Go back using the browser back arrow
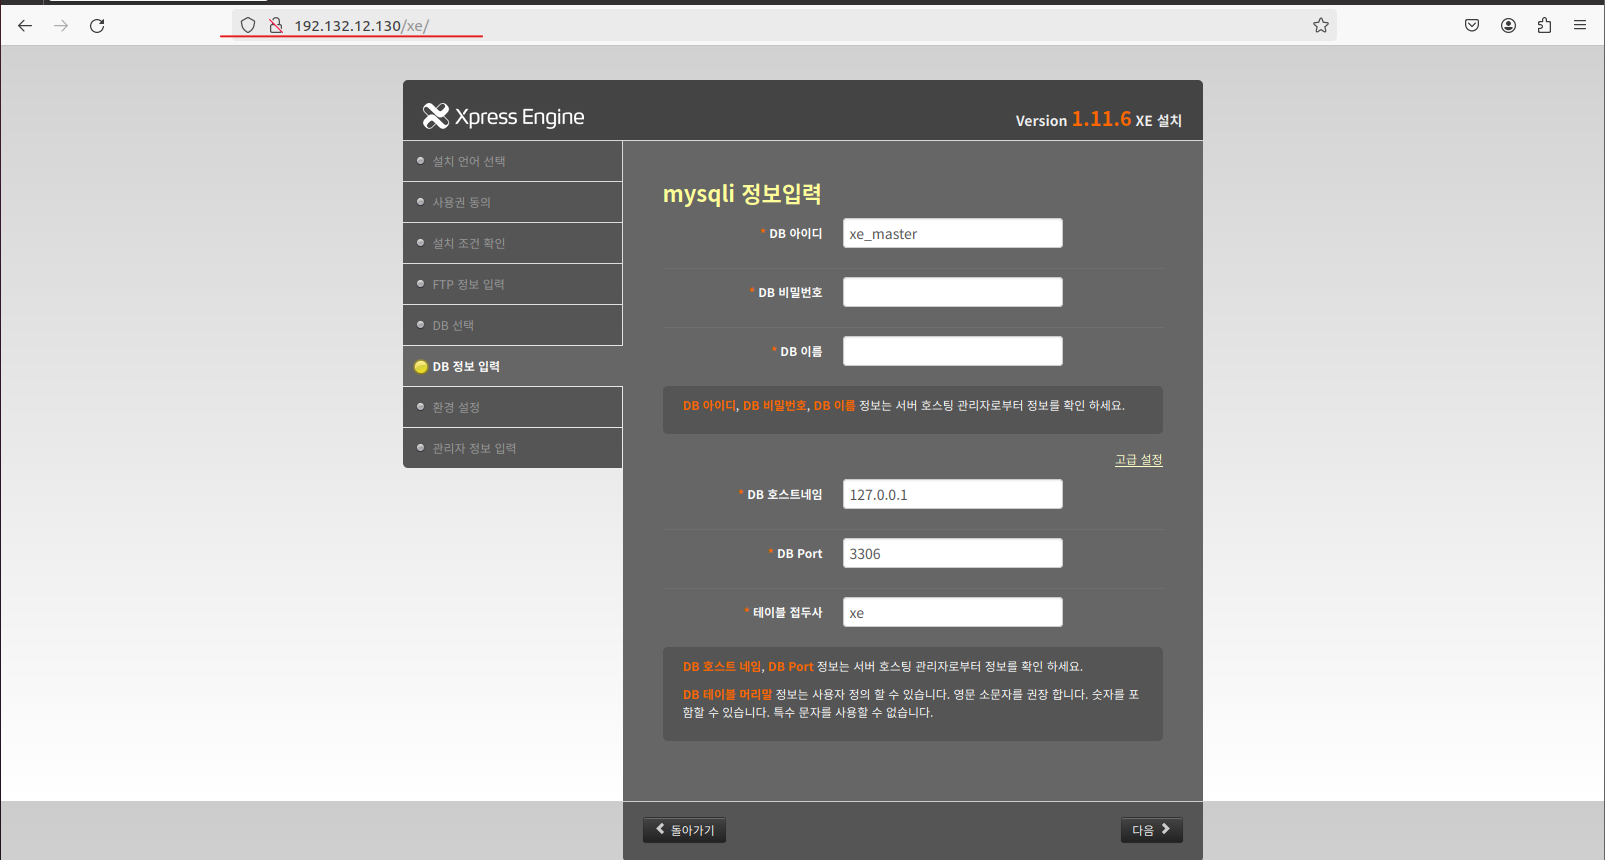 coord(25,26)
